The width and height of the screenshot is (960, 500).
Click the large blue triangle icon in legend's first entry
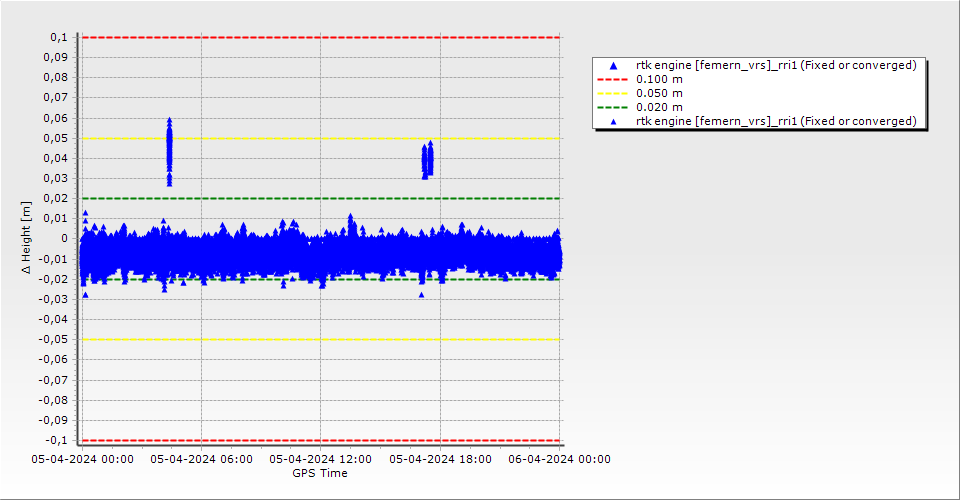[x=613, y=65]
